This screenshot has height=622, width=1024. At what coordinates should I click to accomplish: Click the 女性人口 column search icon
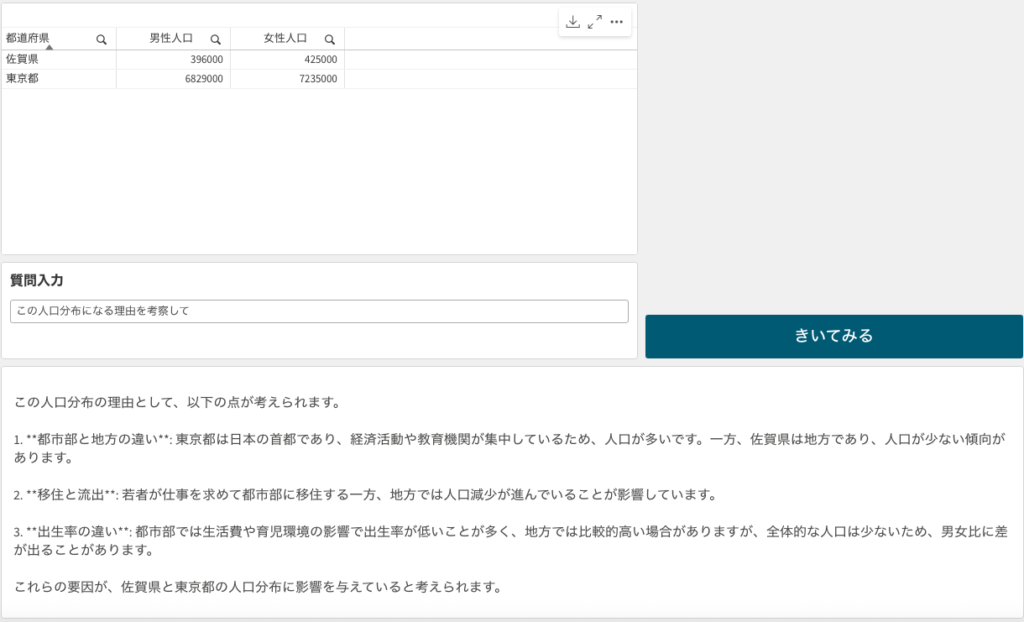coord(329,39)
